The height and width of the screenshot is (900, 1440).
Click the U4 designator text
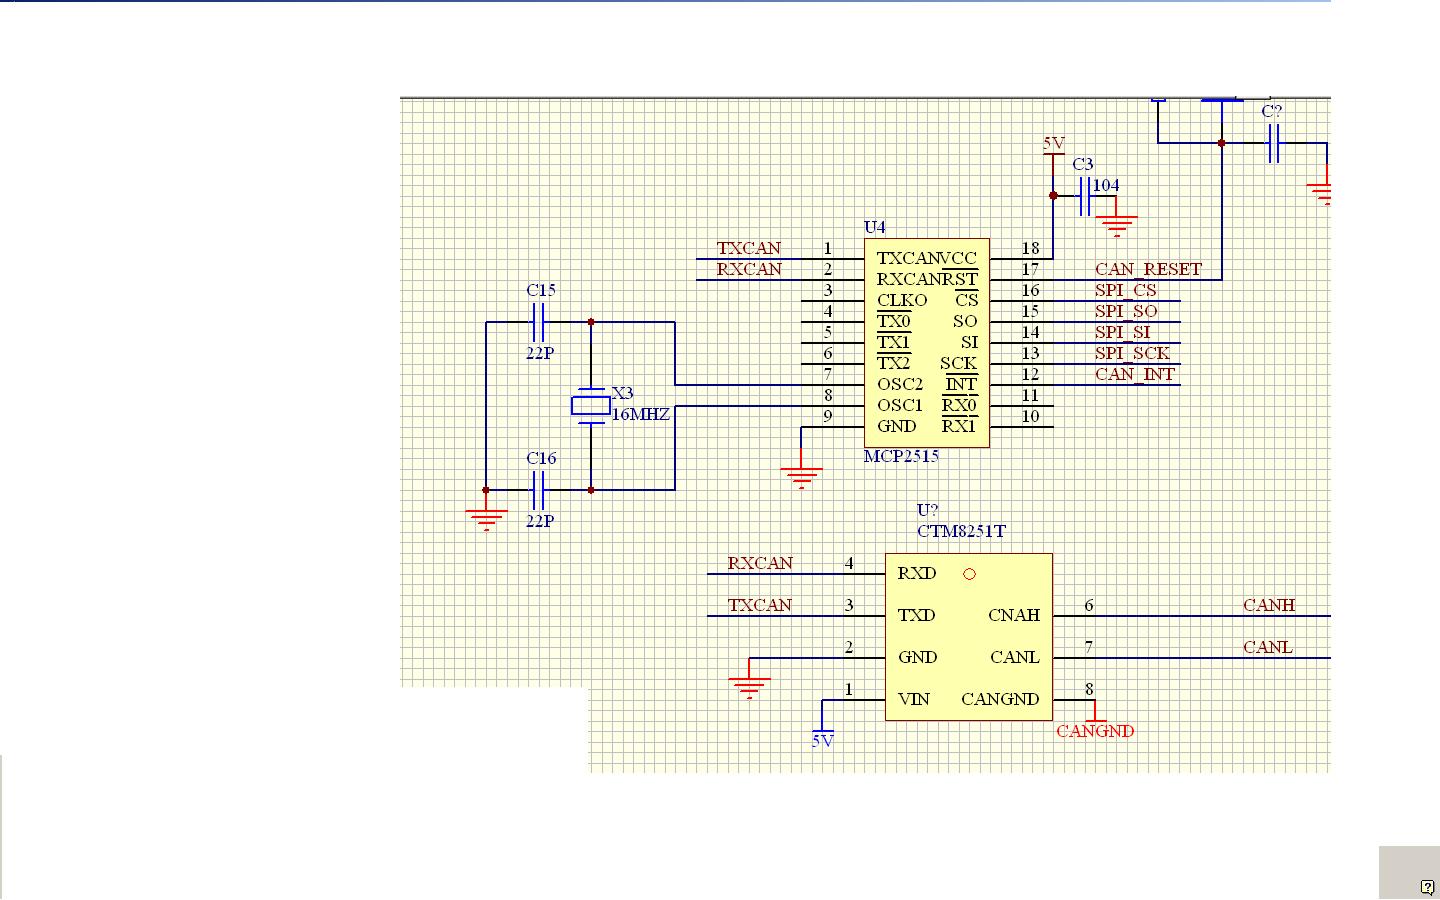(874, 227)
